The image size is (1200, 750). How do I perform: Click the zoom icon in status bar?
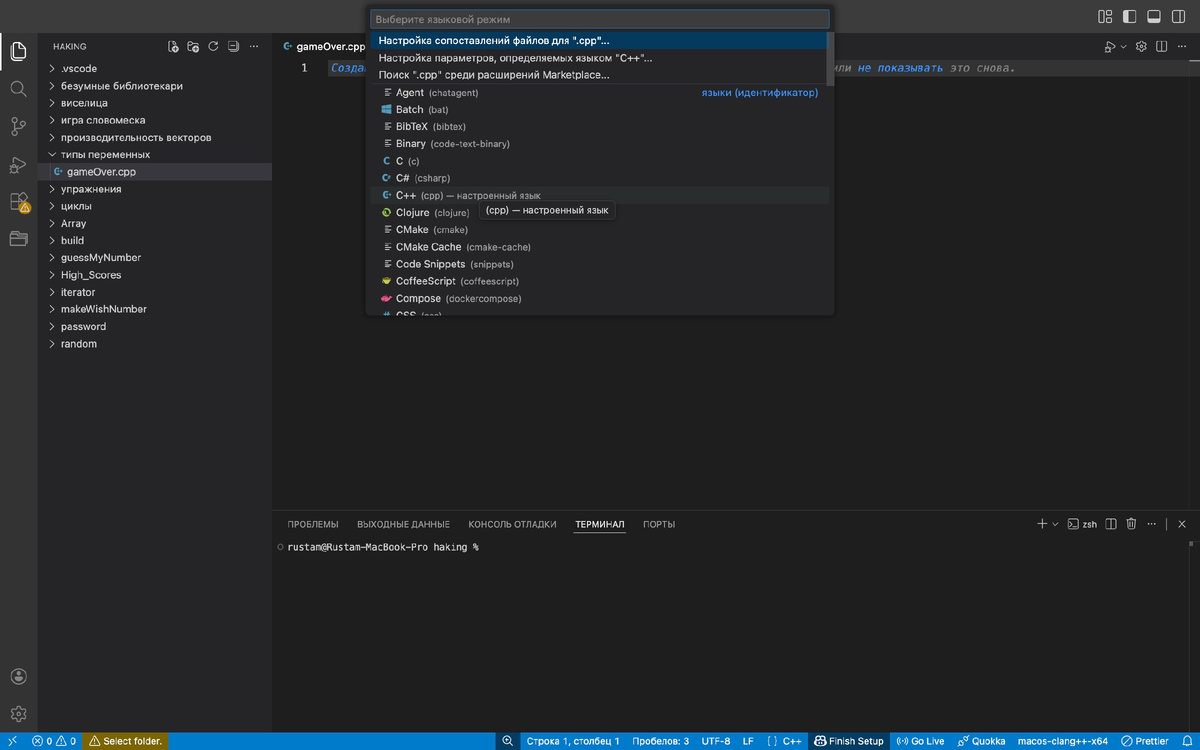(508, 741)
